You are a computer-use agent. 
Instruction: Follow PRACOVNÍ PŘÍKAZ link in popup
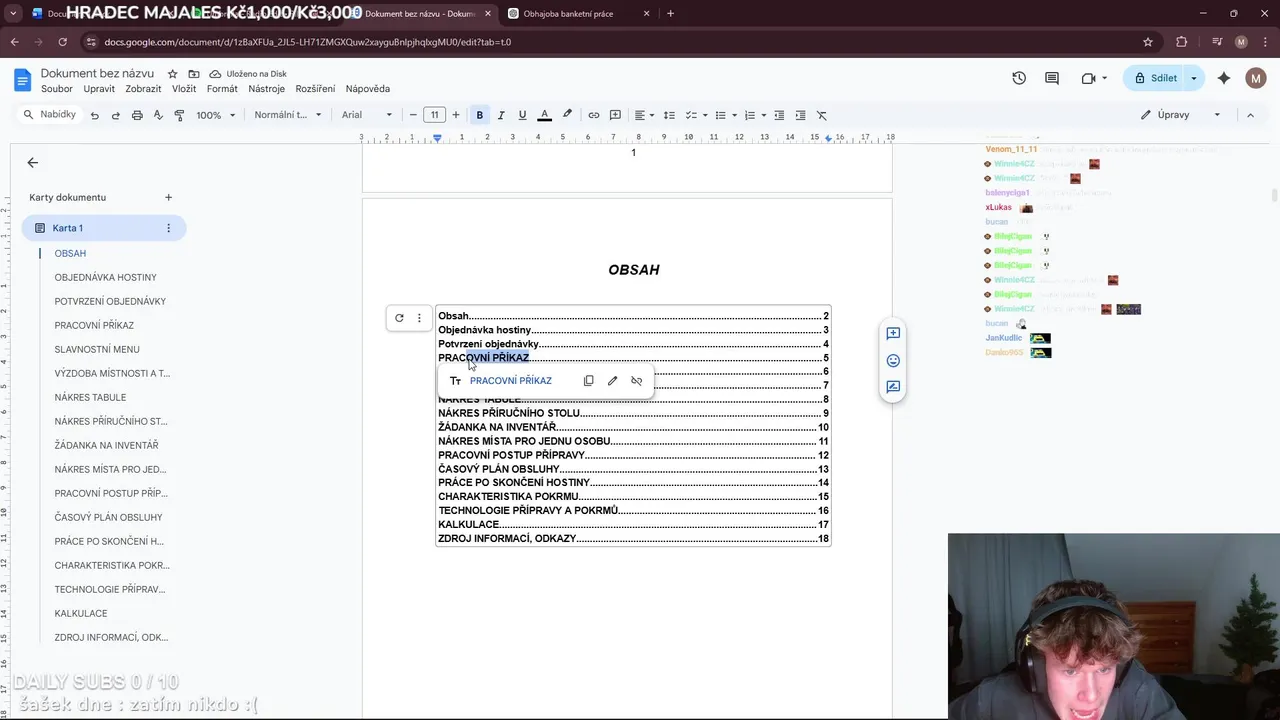[x=511, y=381]
